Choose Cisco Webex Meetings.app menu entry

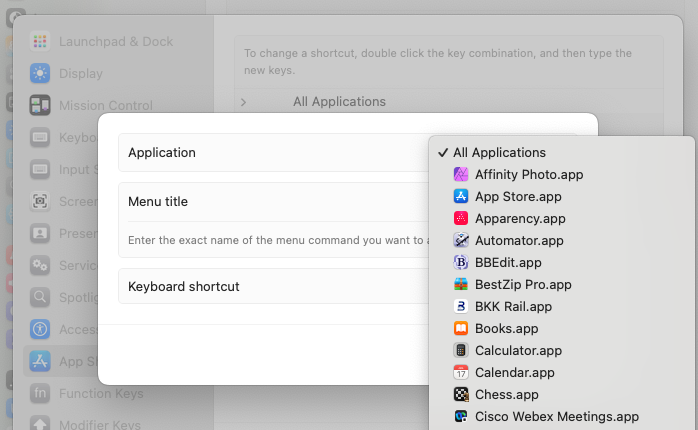[x=561, y=417]
